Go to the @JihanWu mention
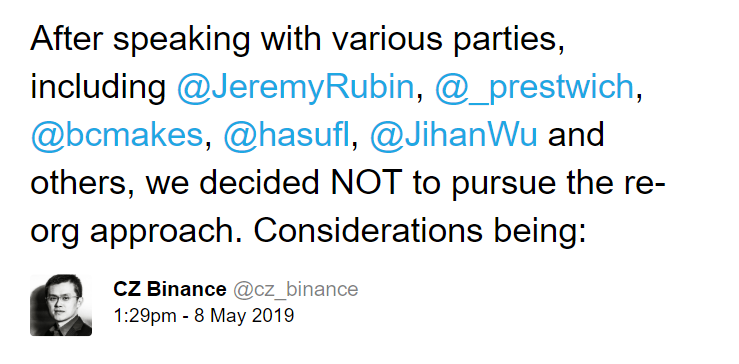 coord(453,136)
